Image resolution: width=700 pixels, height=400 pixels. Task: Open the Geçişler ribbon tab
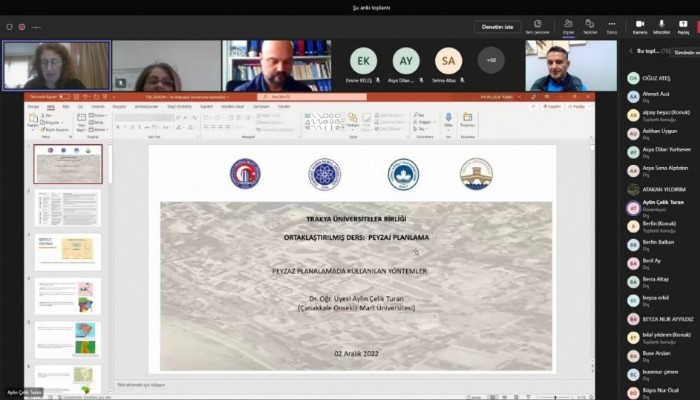point(119,107)
